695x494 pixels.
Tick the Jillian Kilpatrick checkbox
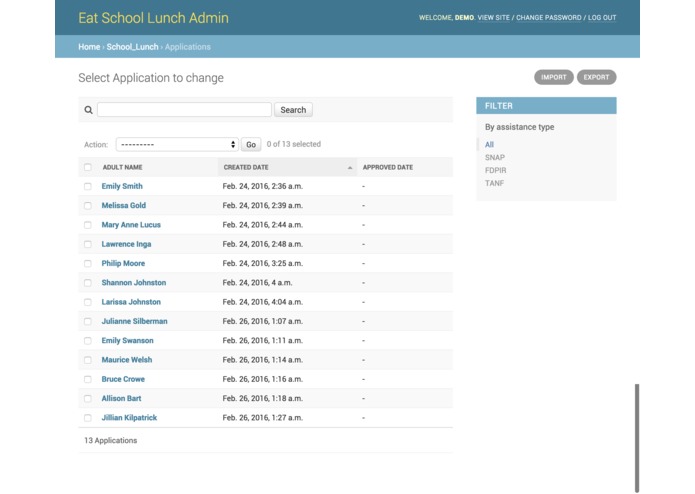pyautogui.click(x=87, y=418)
